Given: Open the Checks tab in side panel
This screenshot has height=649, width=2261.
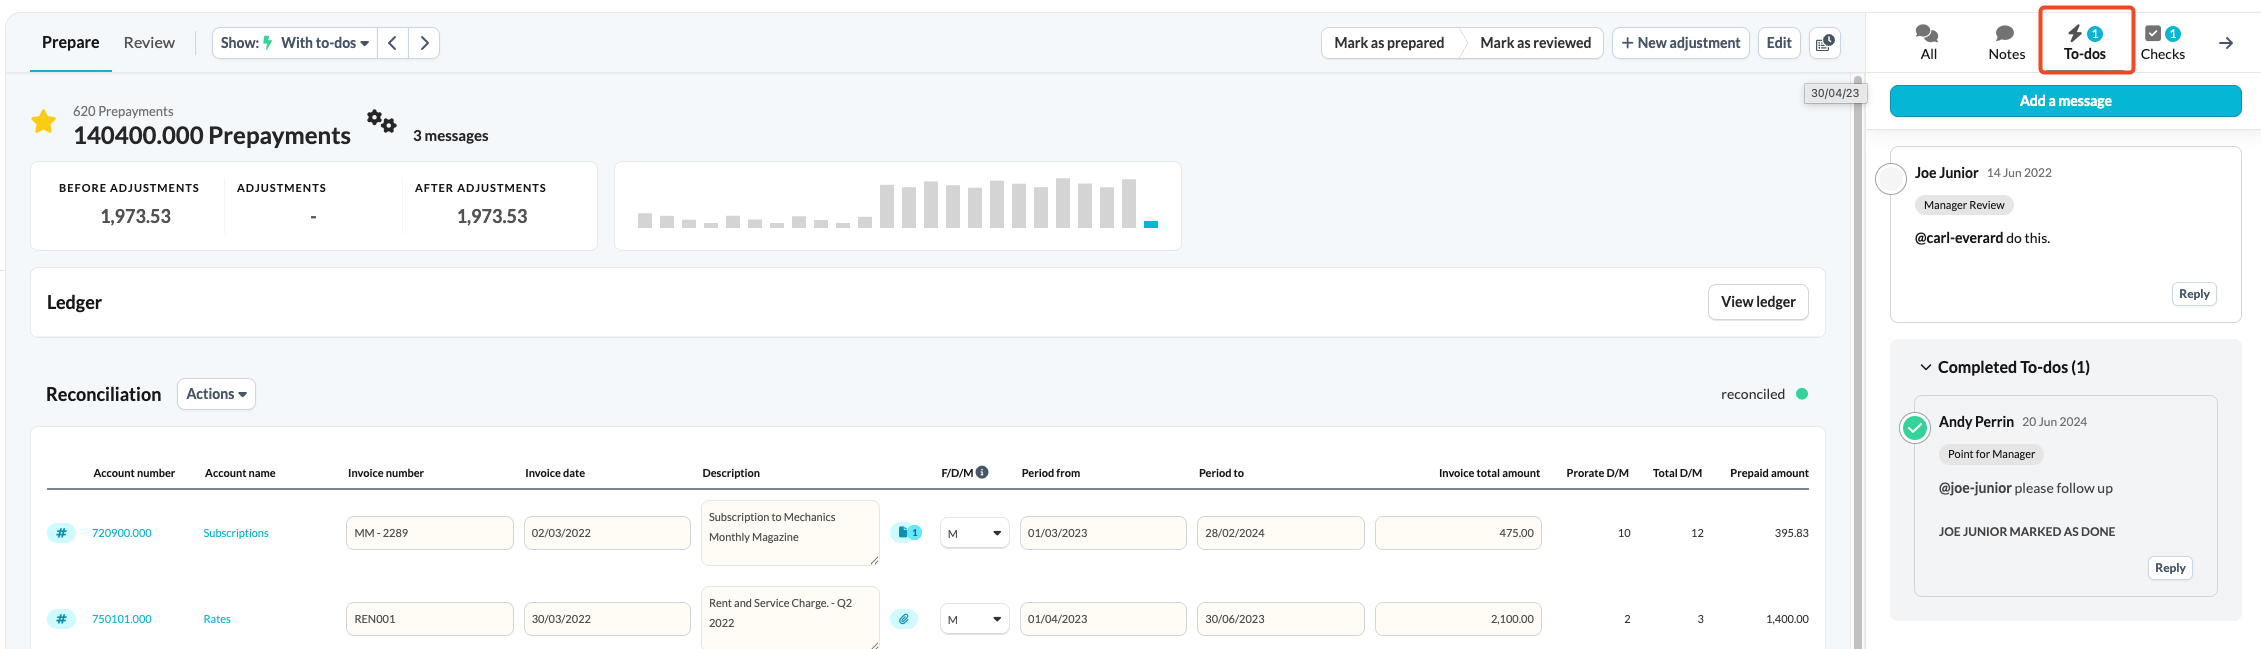Looking at the screenshot, I should coord(2162,43).
